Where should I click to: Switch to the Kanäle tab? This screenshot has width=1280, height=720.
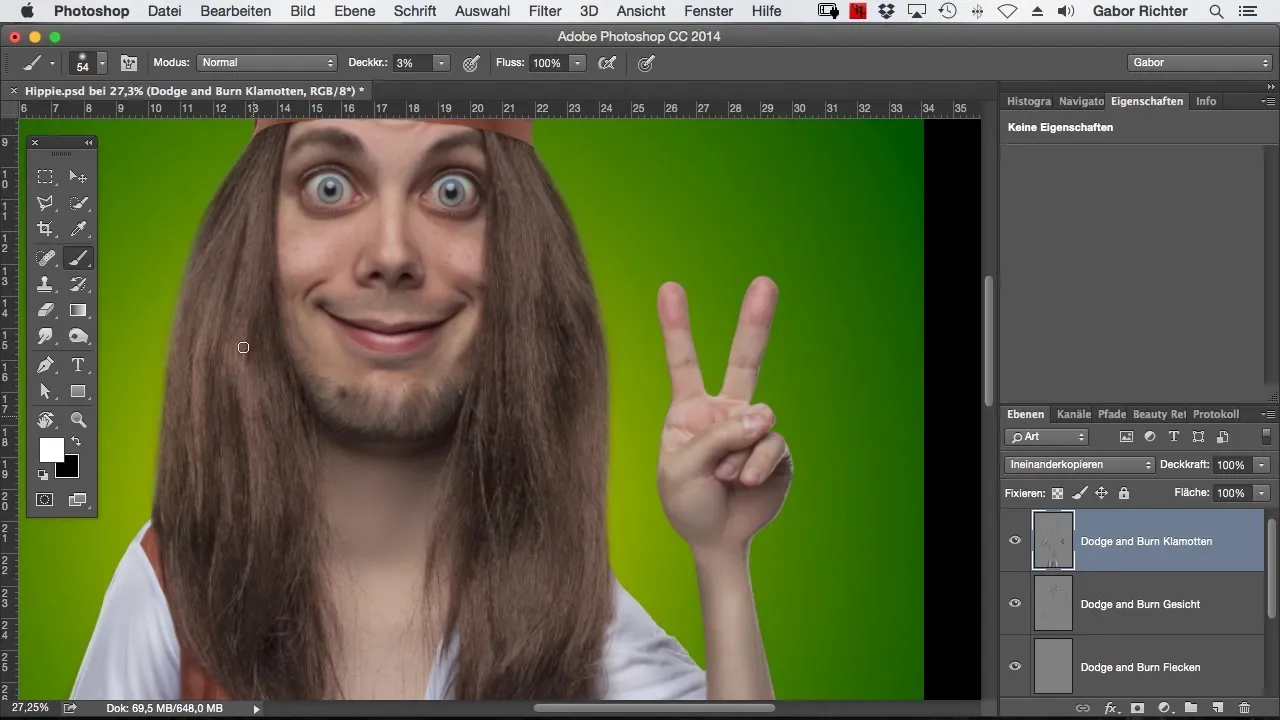point(1074,414)
